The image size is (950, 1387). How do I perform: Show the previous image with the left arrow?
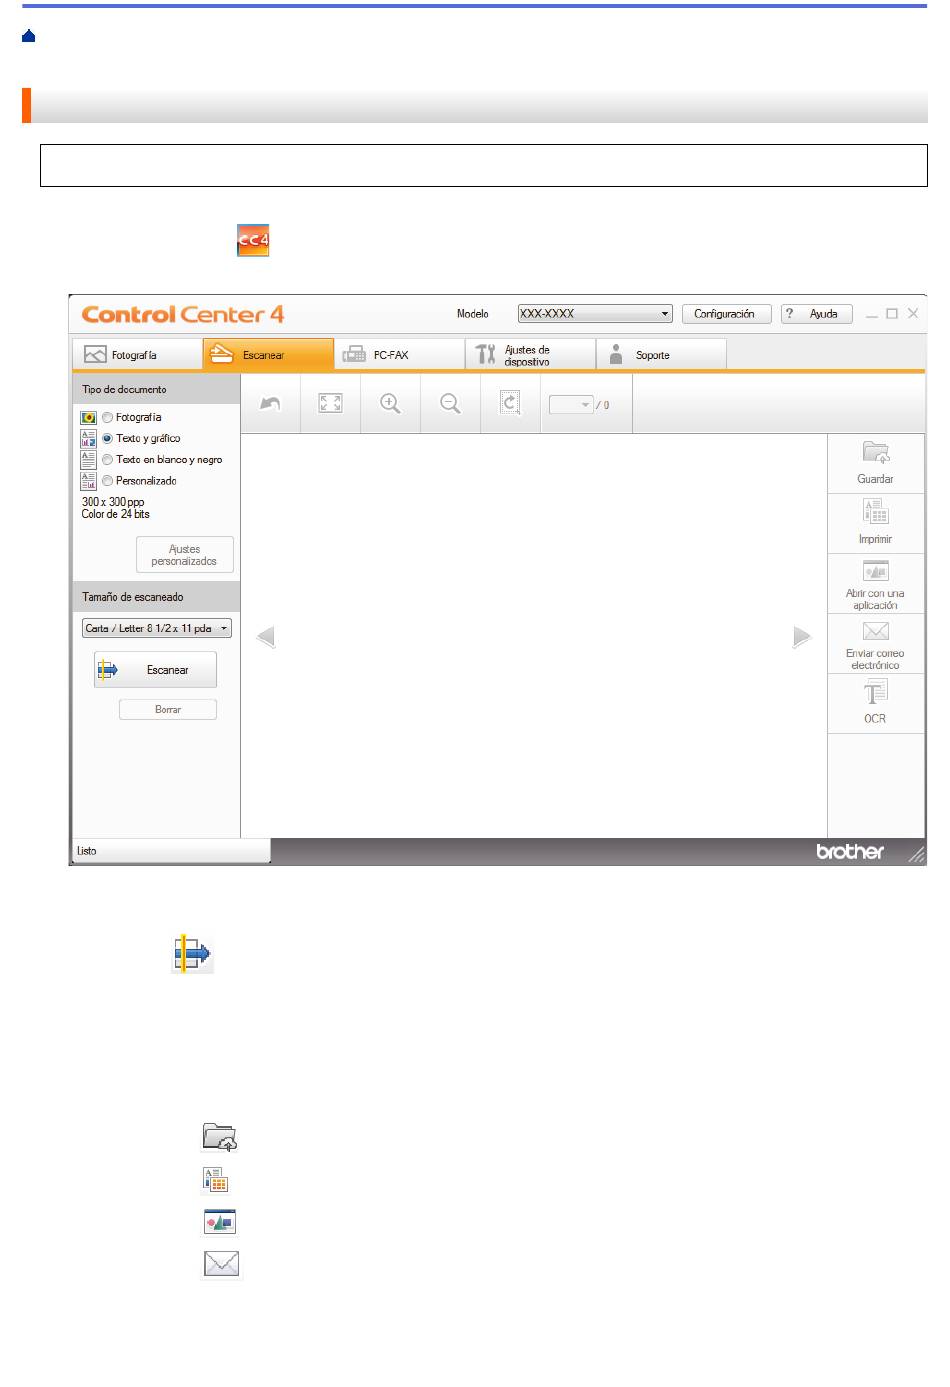[266, 637]
